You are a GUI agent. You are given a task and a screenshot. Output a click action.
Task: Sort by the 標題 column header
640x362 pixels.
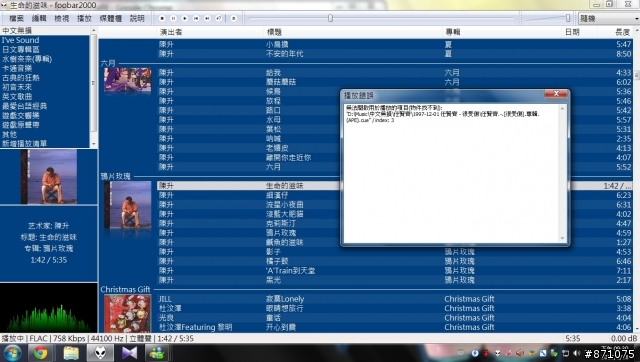point(274,32)
